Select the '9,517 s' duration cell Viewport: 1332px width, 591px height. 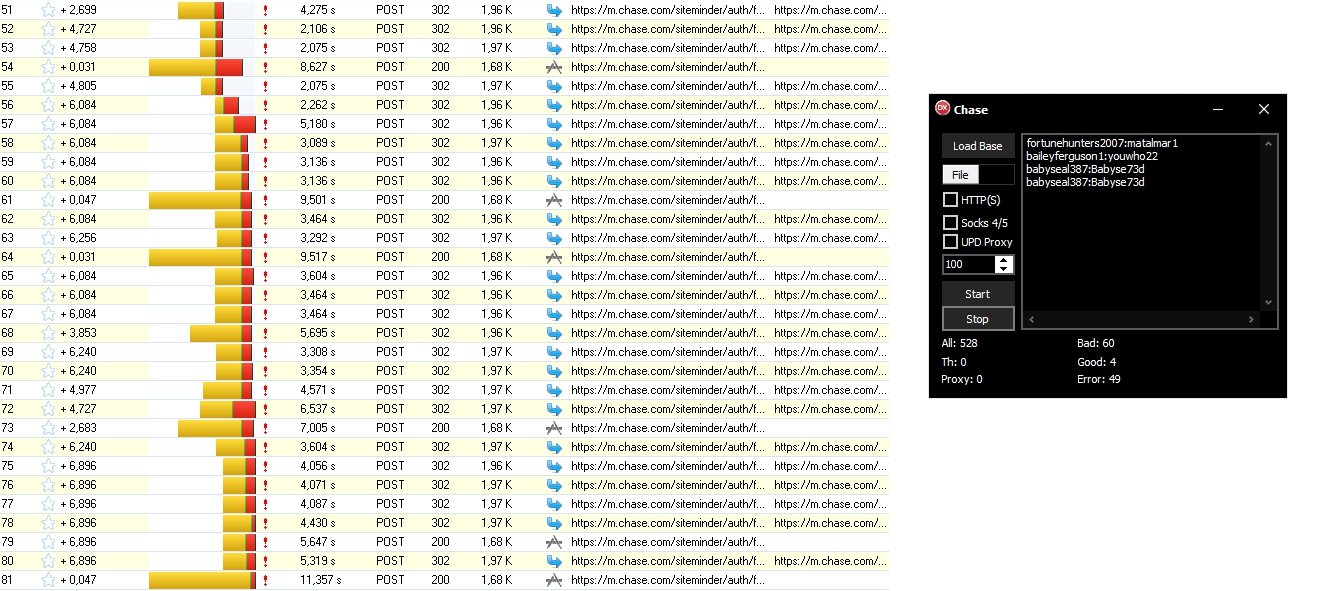[318, 257]
